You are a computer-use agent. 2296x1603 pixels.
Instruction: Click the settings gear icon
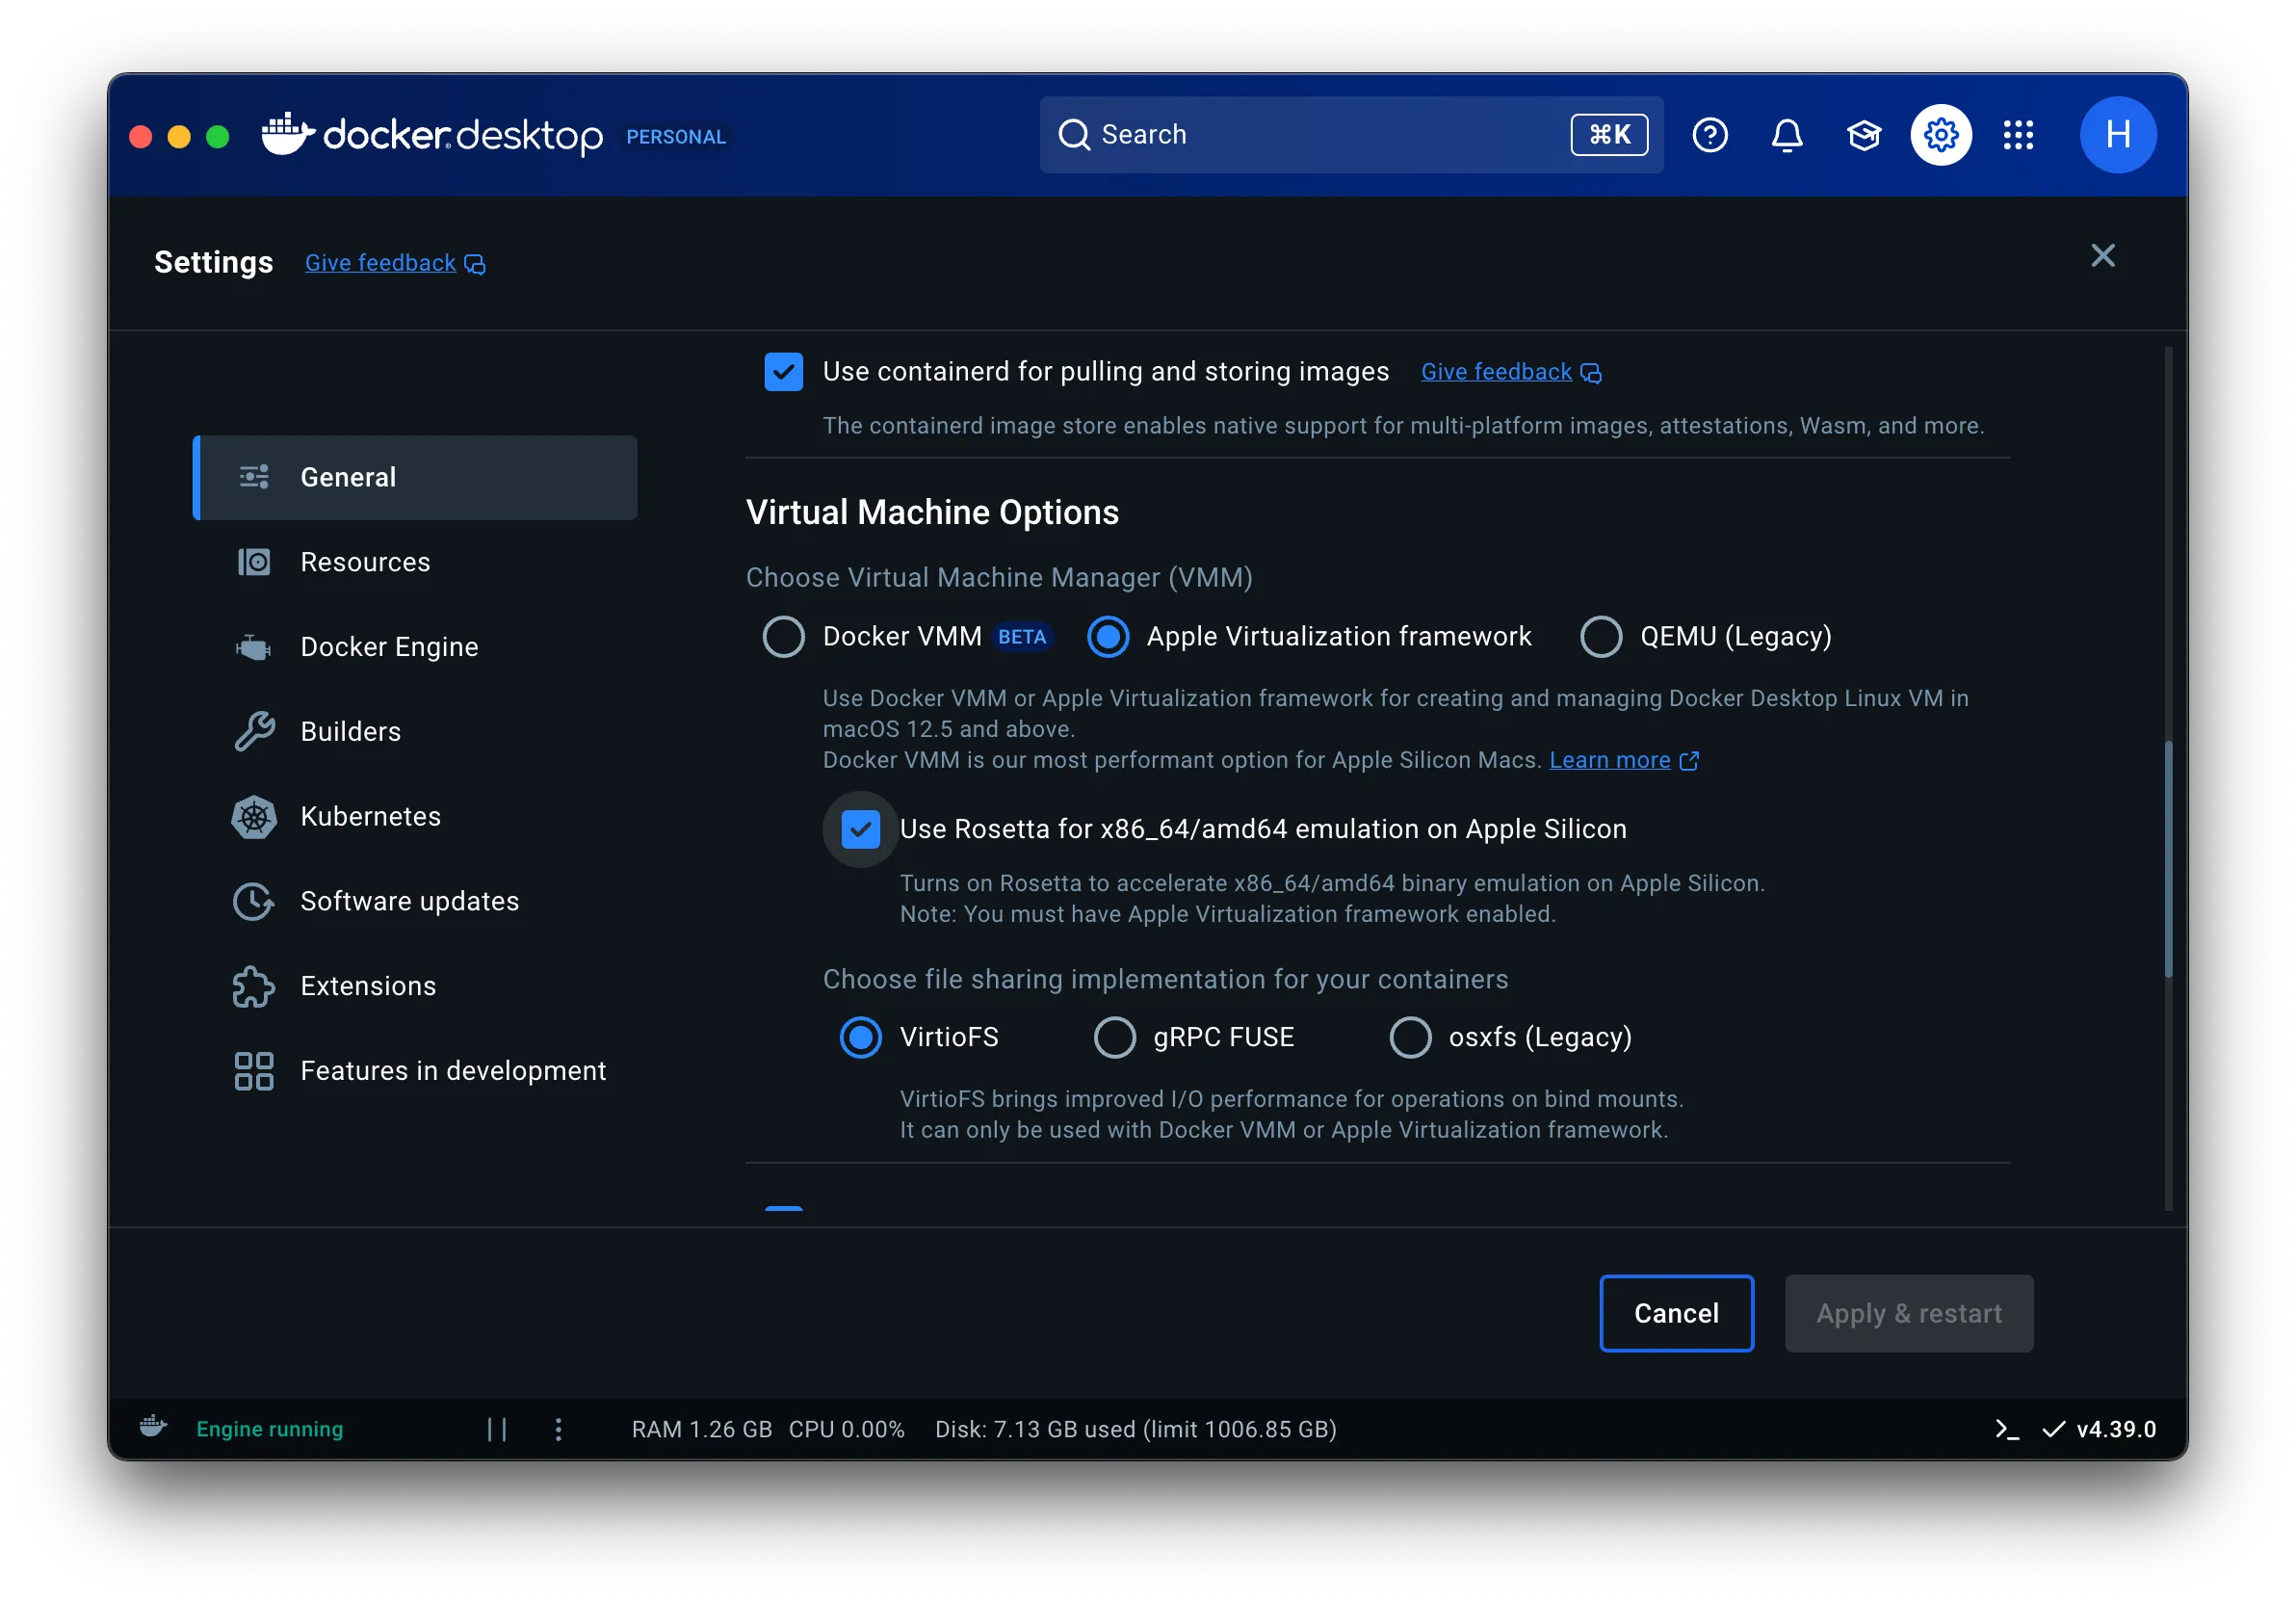tap(1940, 135)
